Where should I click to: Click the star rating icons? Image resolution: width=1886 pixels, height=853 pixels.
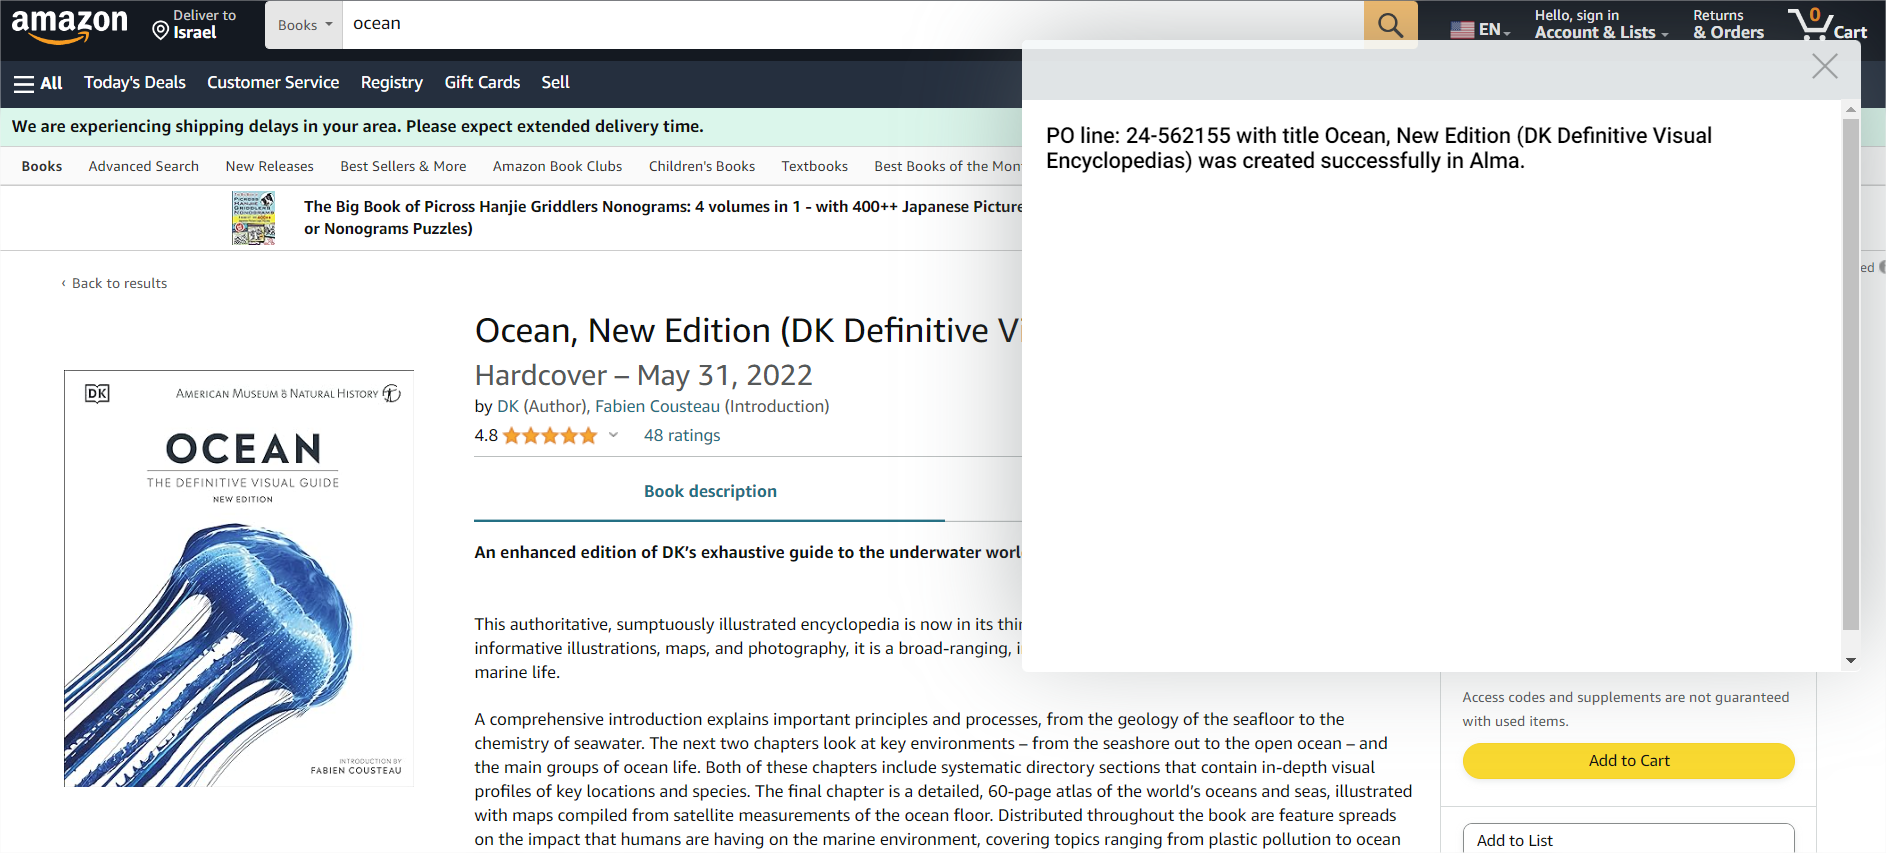coord(550,436)
